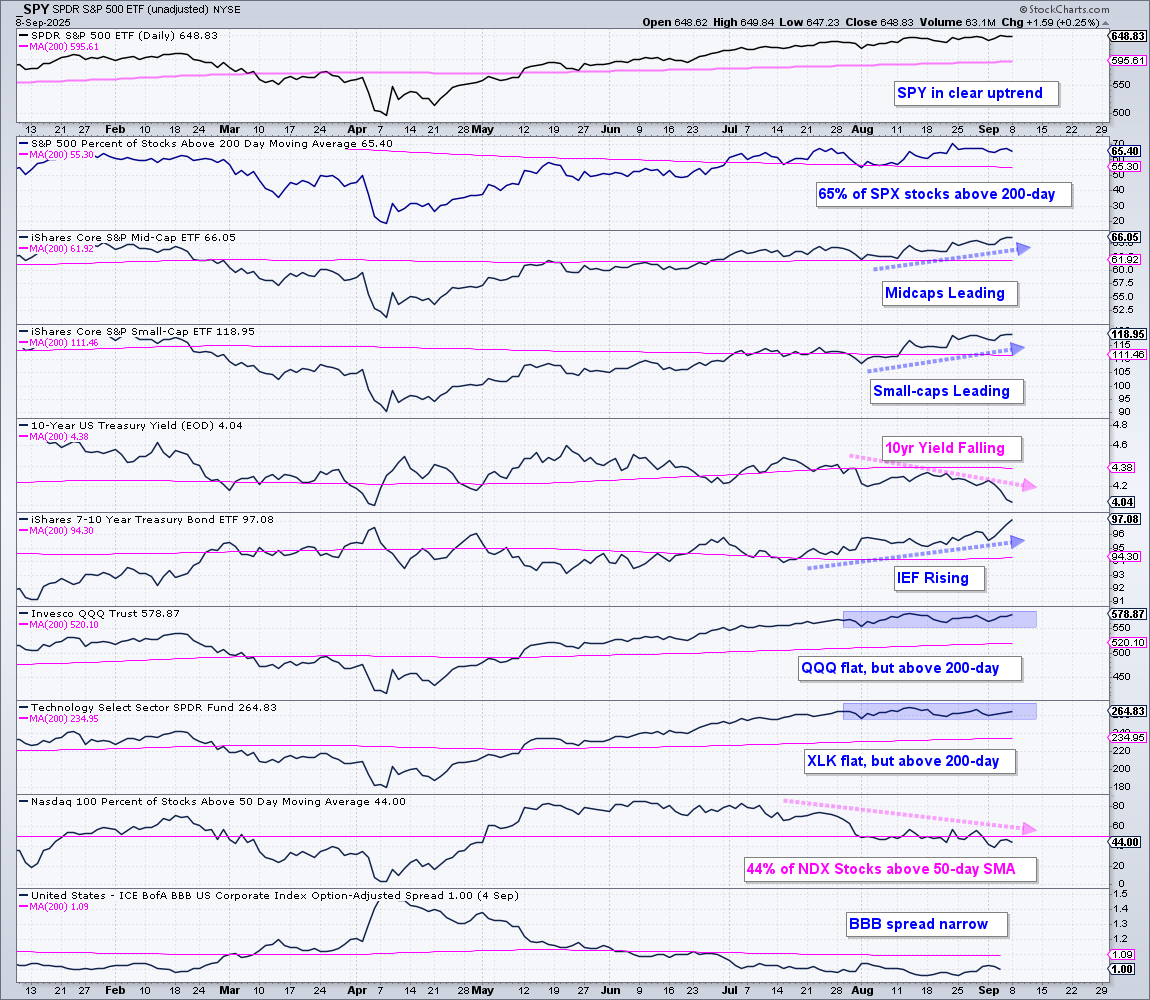This screenshot has height=1000, width=1150.
Task: Click the 578.87 price tag on right axis
Action: 1127,614
